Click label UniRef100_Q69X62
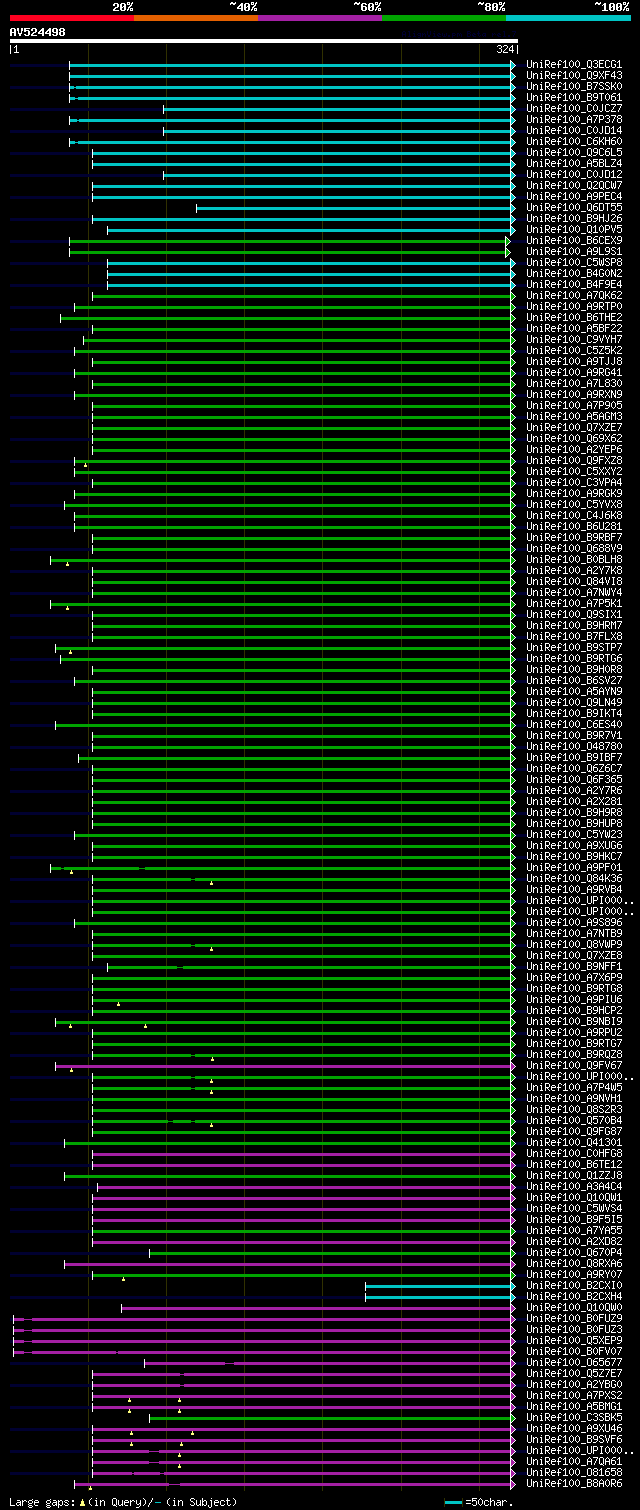640x1510 pixels. click(574, 439)
